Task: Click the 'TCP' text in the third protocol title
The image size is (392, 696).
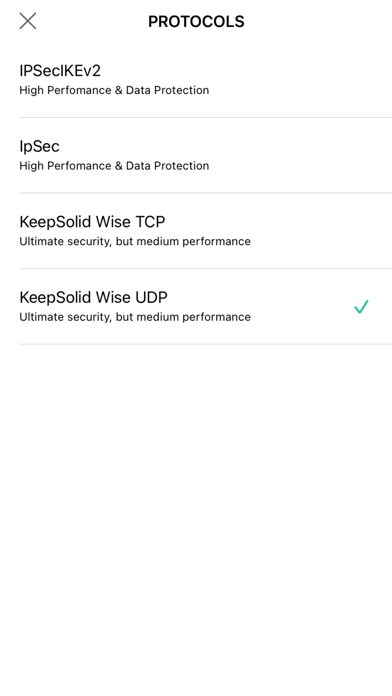Action: pos(150,221)
